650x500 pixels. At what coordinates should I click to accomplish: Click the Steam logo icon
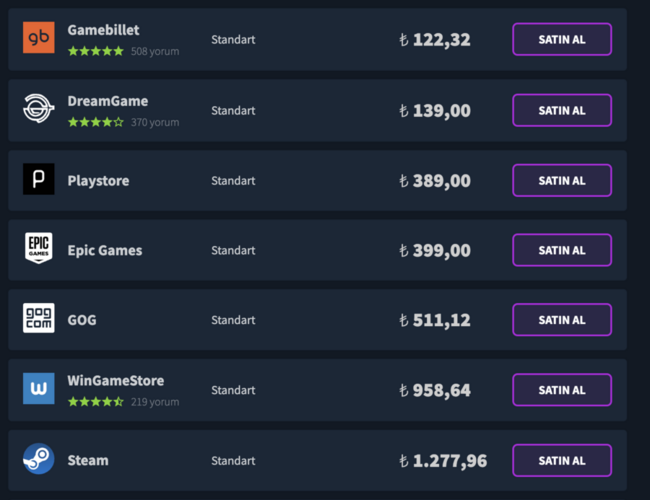point(39,459)
